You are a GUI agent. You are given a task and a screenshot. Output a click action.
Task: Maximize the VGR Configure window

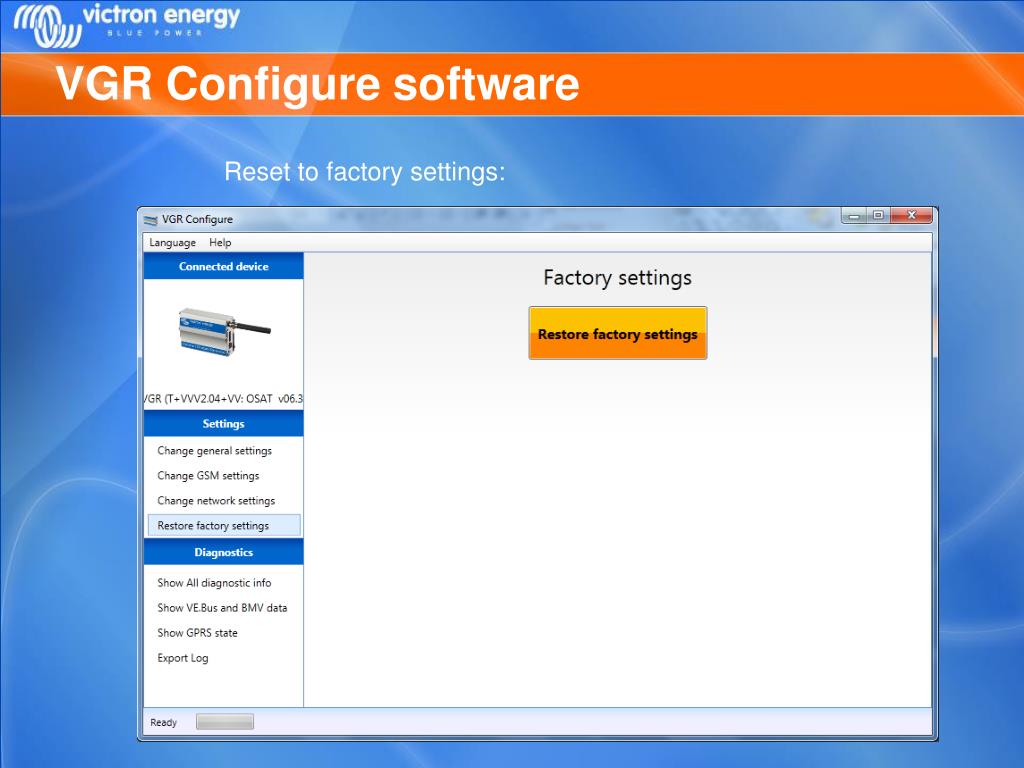pyautogui.click(x=878, y=215)
